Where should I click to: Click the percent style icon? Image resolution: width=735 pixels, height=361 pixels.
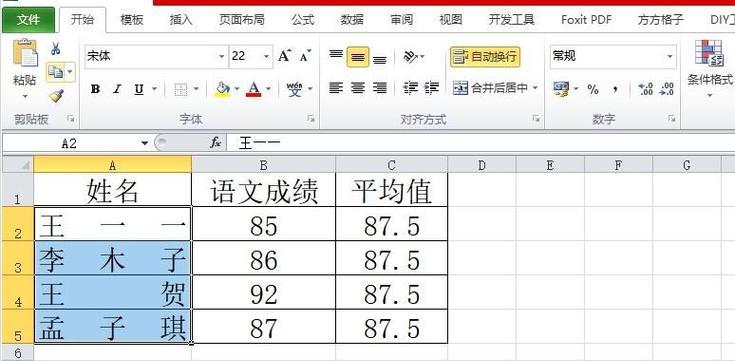[593, 89]
